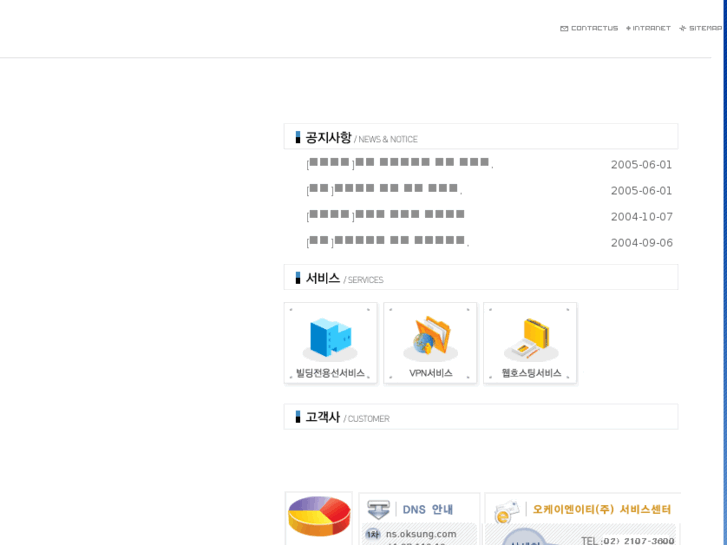Viewport: 727px width, 545px height.
Task: Open the 웹호스팅서비스 label
Action: [531, 373]
